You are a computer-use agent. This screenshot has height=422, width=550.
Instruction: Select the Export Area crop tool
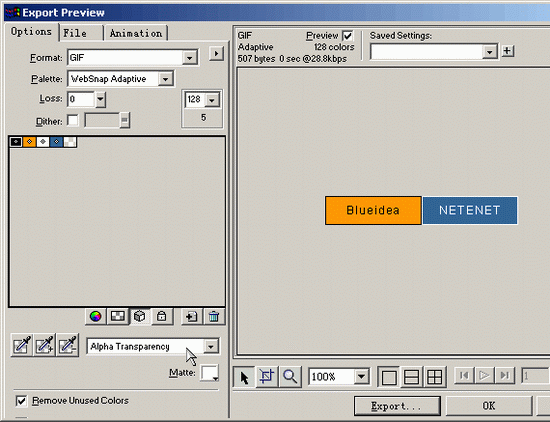pos(267,377)
